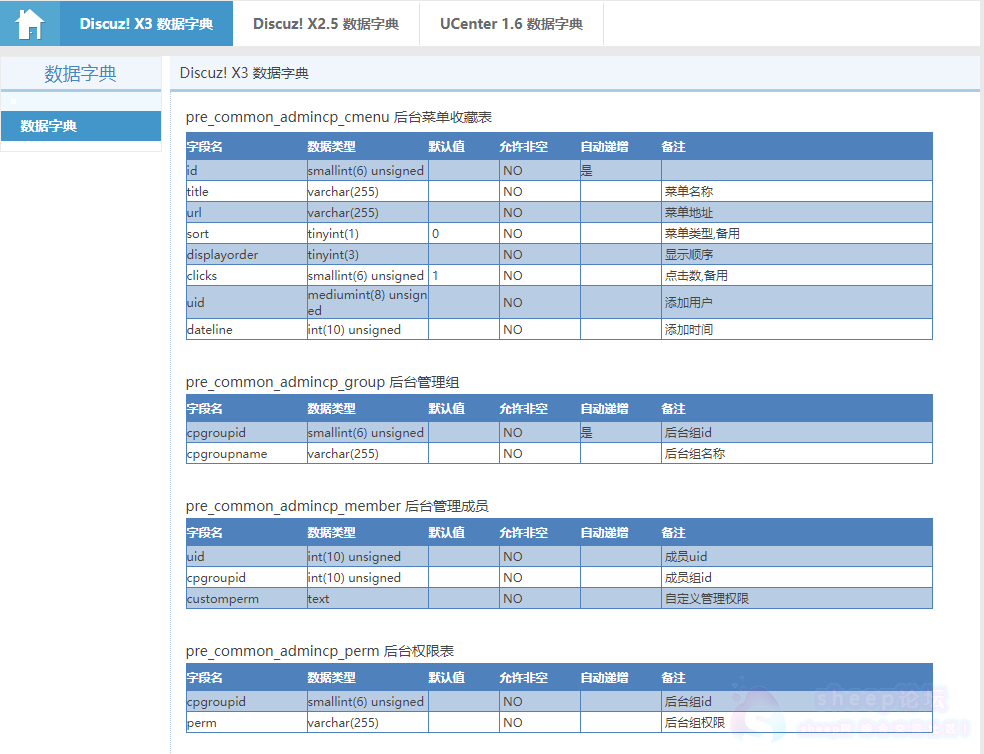
Task: Click the 成员uid remark cell
Action: (x=797, y=557)
